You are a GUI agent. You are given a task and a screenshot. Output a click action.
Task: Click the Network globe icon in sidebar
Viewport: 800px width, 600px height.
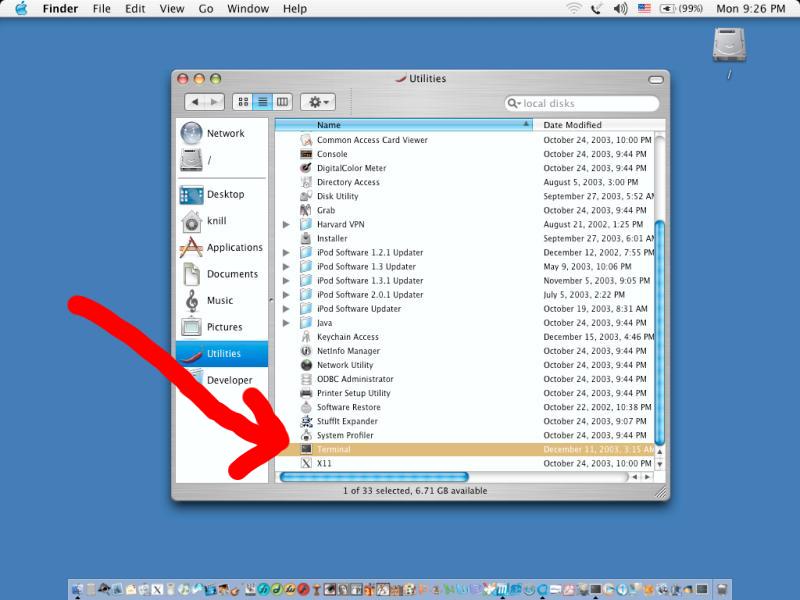point(191,133)
